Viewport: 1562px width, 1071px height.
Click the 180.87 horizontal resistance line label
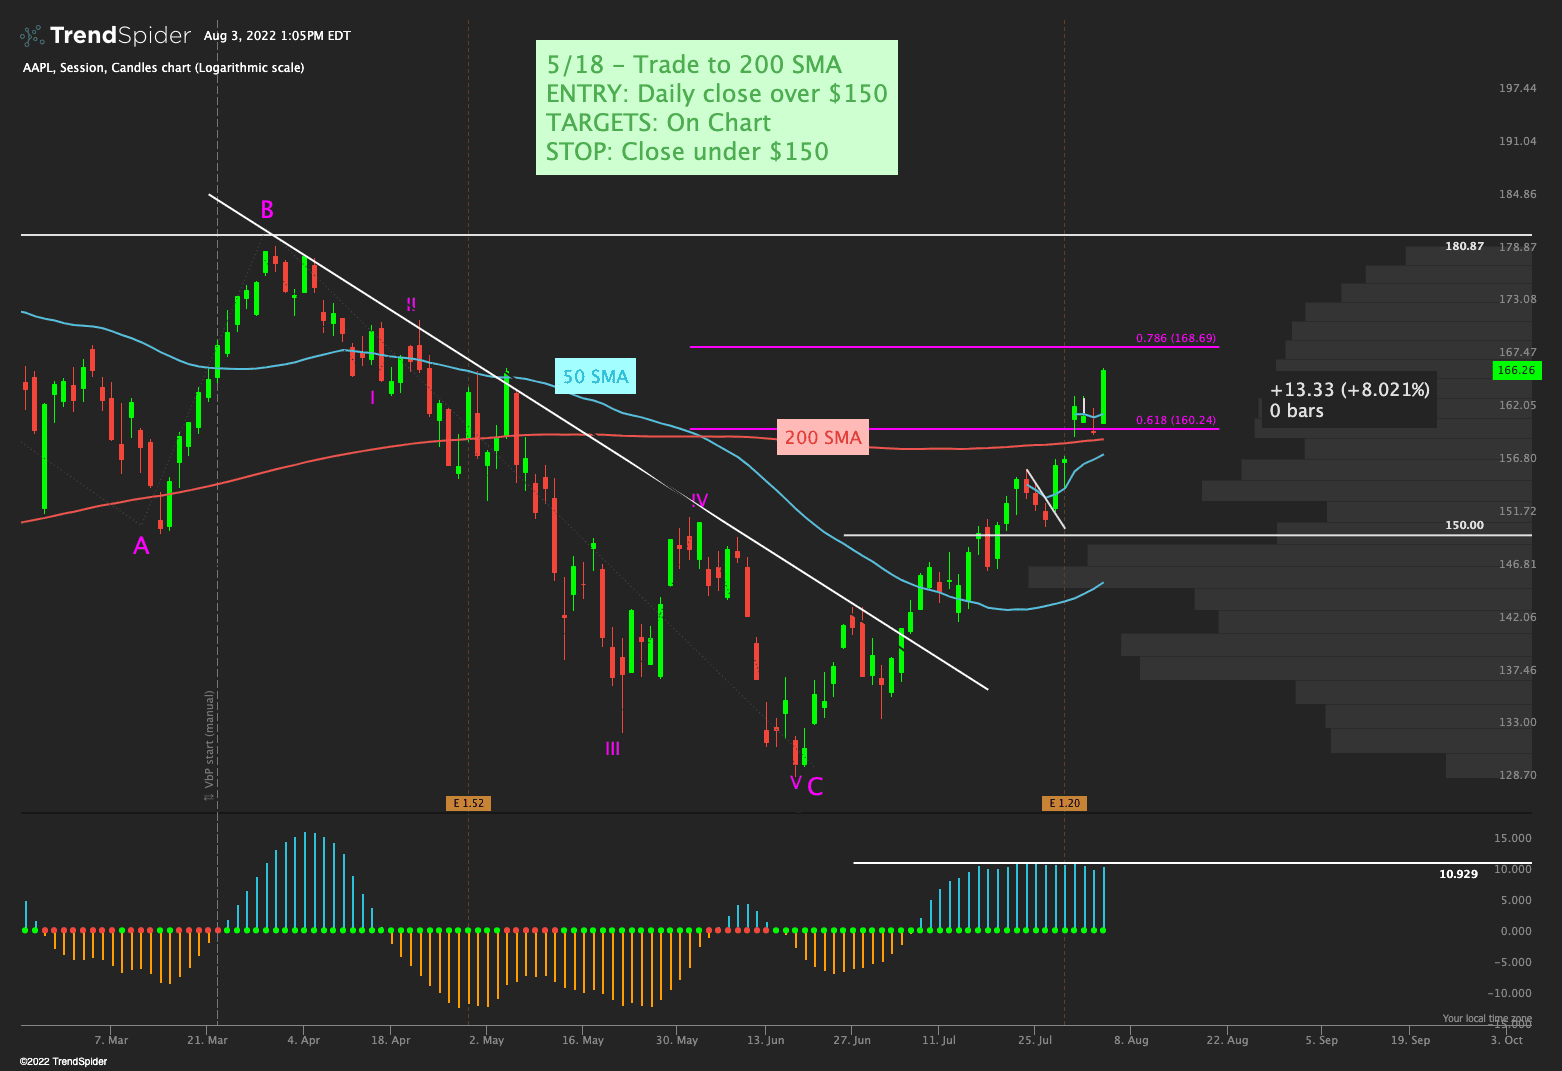1464,246
